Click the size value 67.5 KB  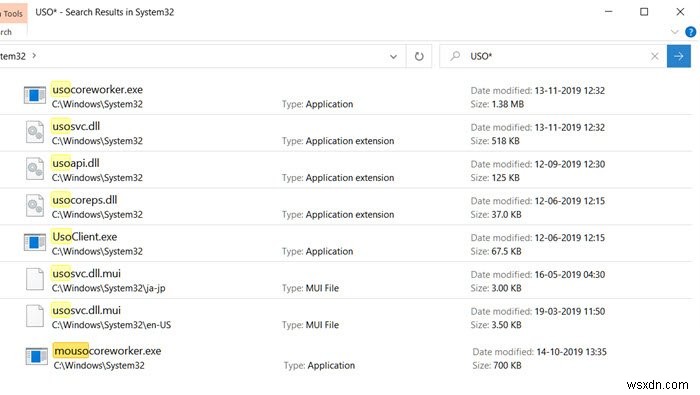[506, 251]
